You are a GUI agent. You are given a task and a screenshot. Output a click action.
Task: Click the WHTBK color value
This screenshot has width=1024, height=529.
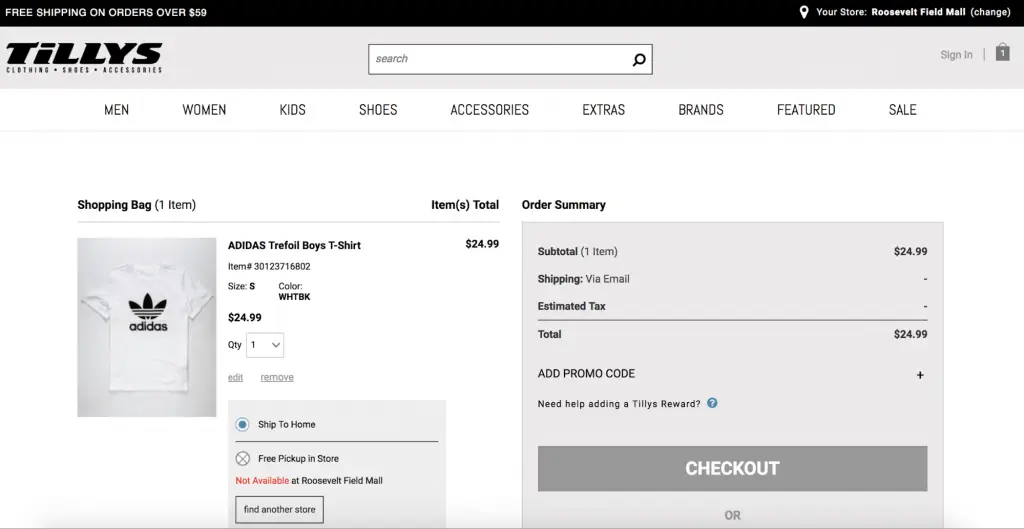coord(294,297)
